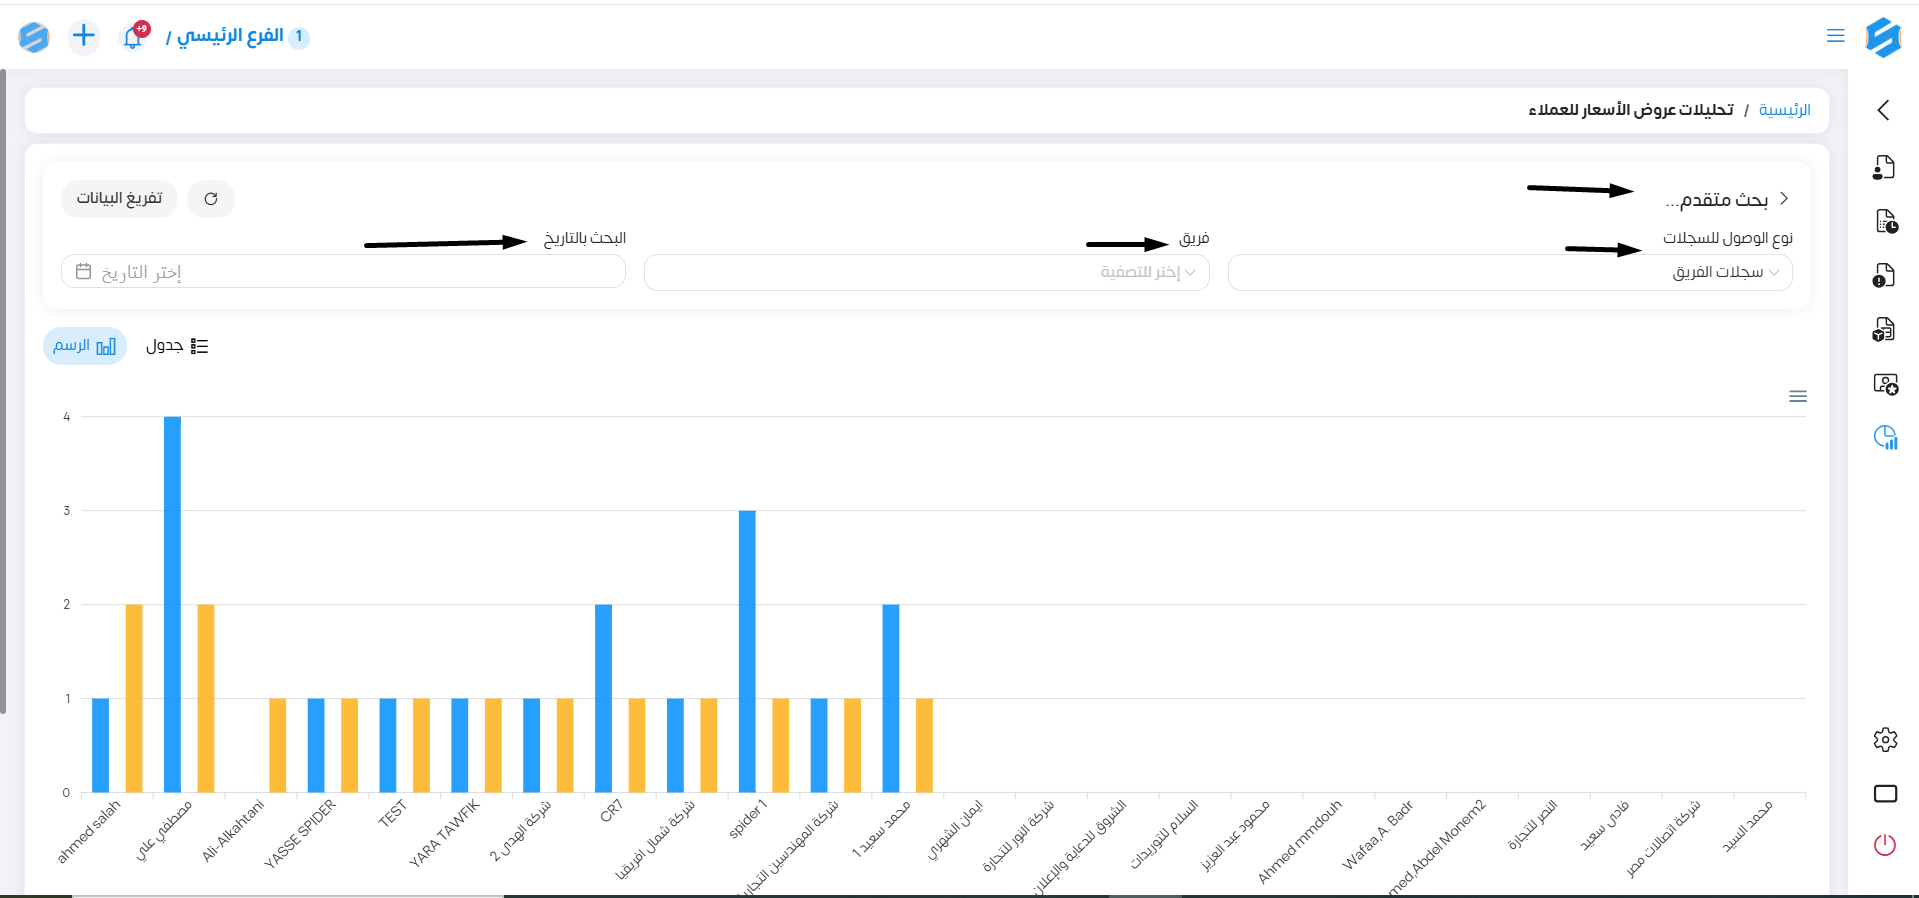The image size is (1919, 898).
Task: Click the red power logout icon
Action: [1884, 845]
